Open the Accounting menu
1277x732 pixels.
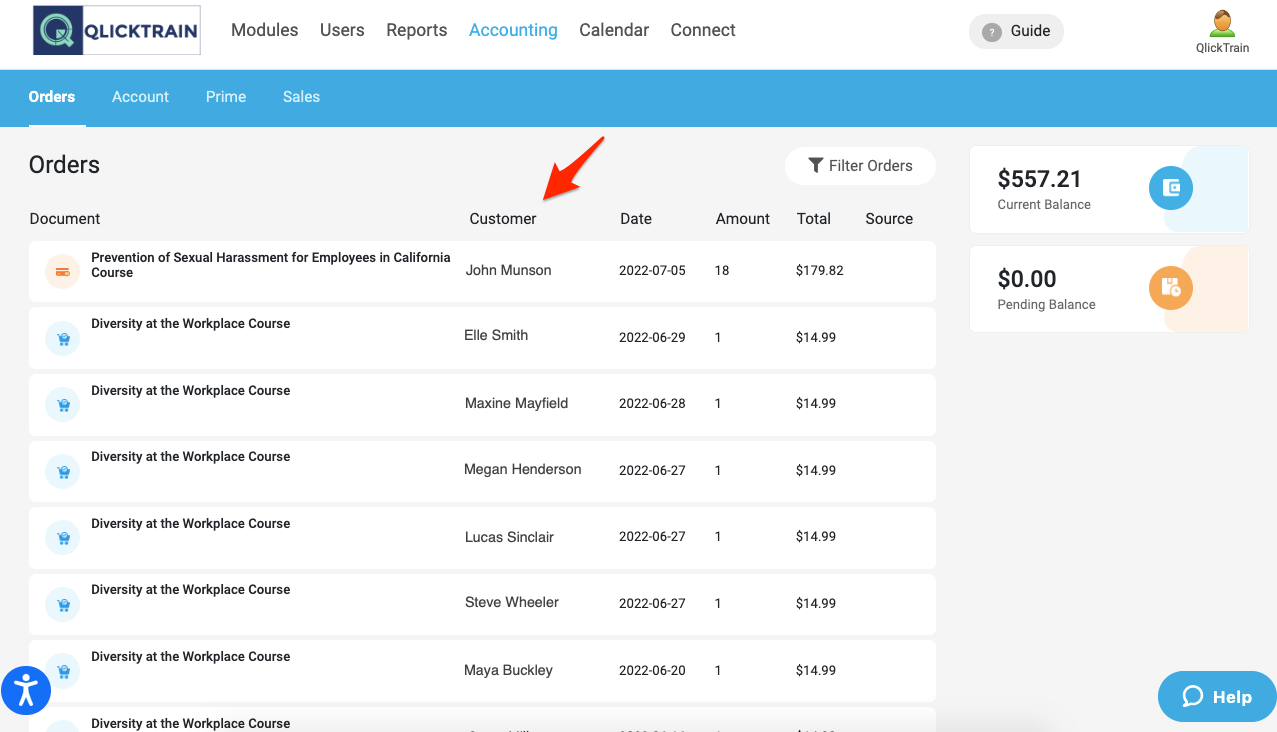[513, 30]
